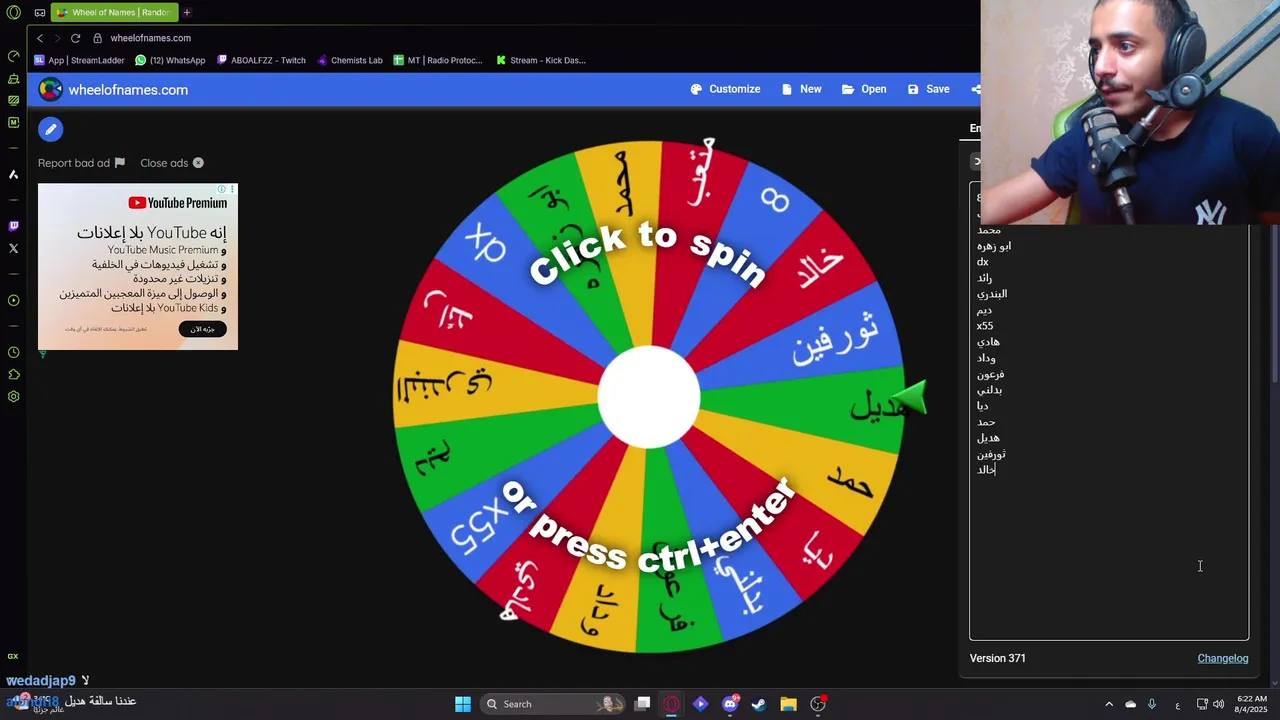Open the Customize menu

(x=725, y=89)
